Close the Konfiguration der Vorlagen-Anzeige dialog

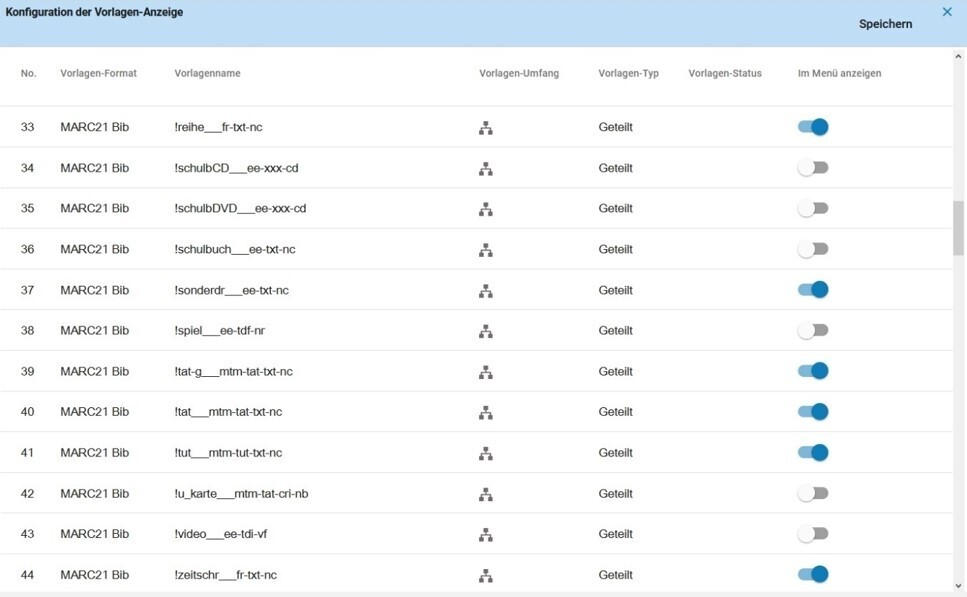[947, 12]
